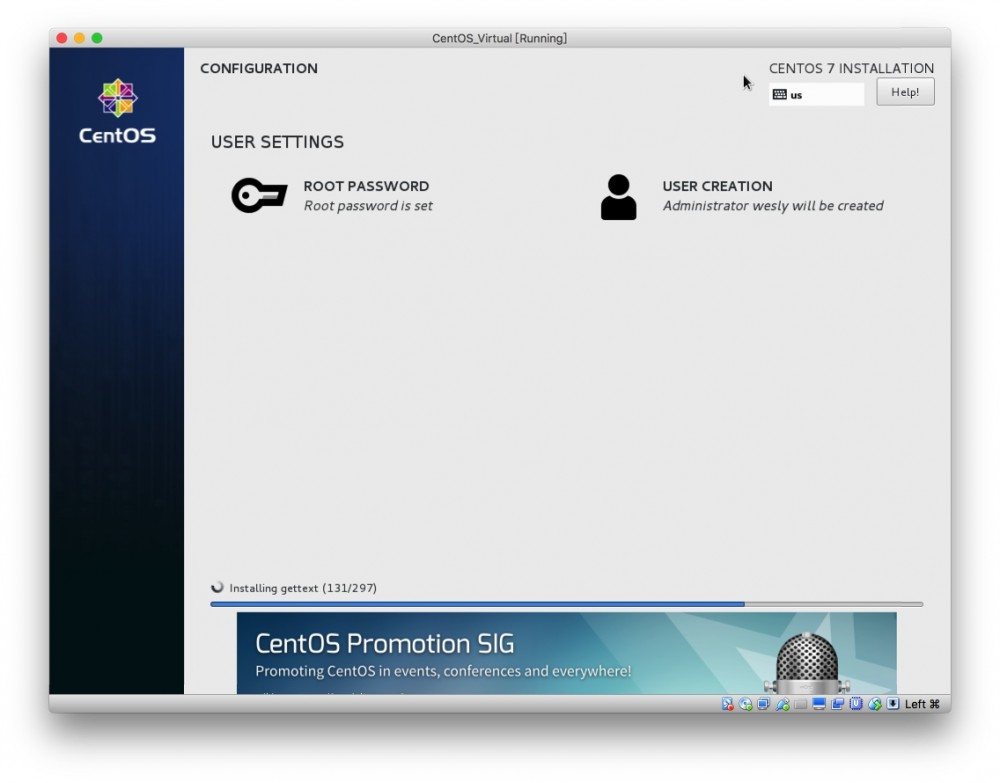The image size is (1000, 783).
Task: Click the overlapping blue screens recording icon
Action: point(837,704)
